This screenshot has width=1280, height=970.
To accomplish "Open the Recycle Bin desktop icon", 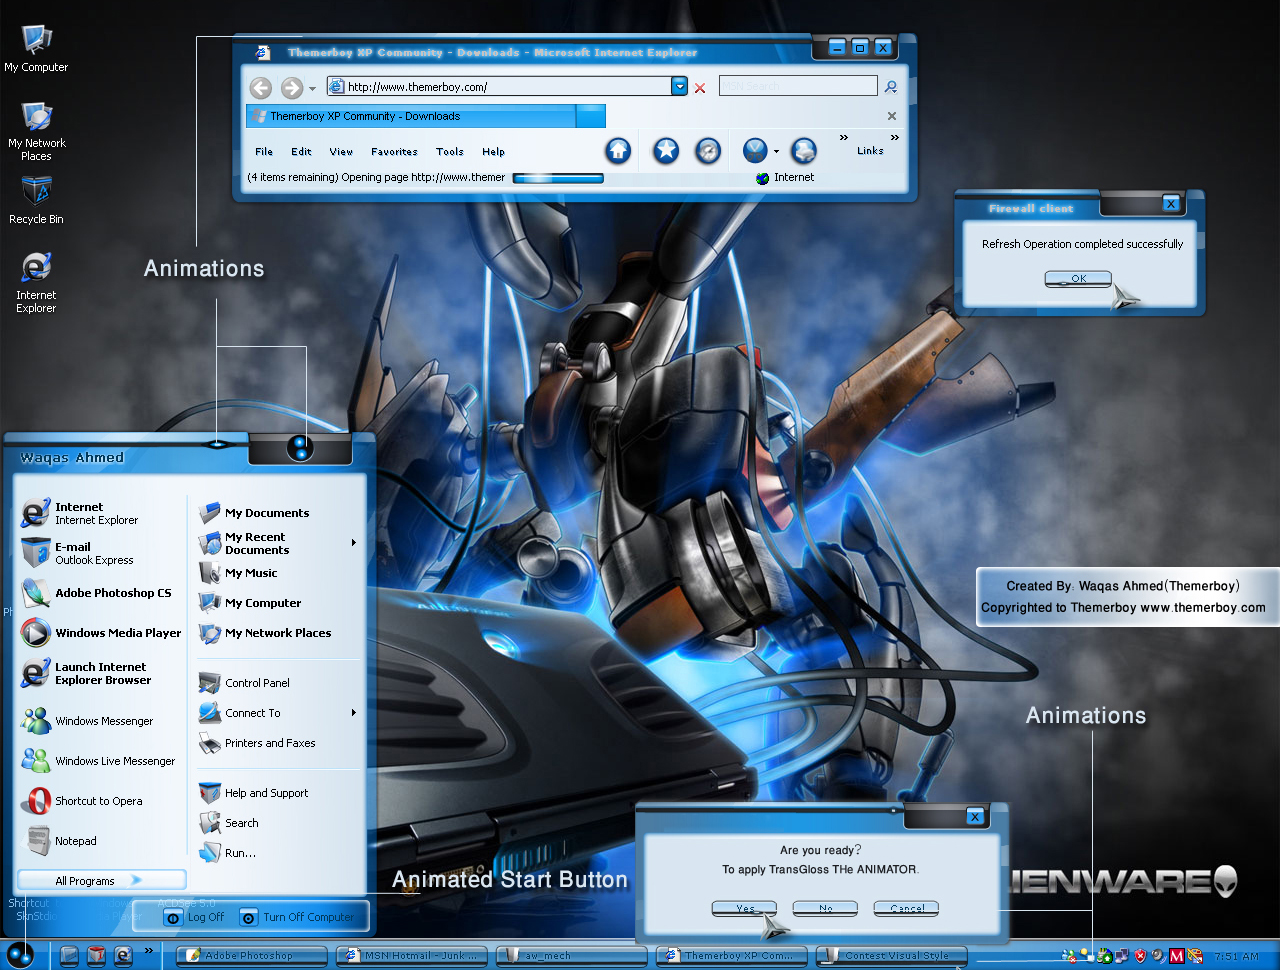I will click(36, 200).
